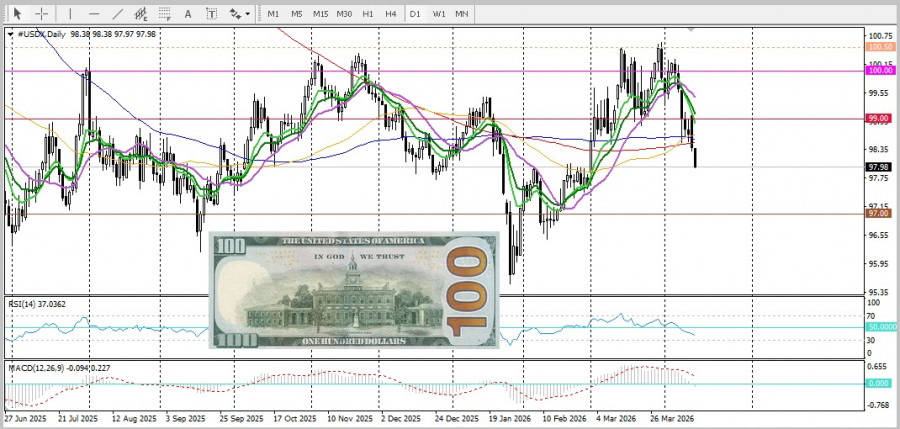This screenshot has width=900, height=429.
Task: Click the magenta 100.00 price level label
Action: coord(880,71)
